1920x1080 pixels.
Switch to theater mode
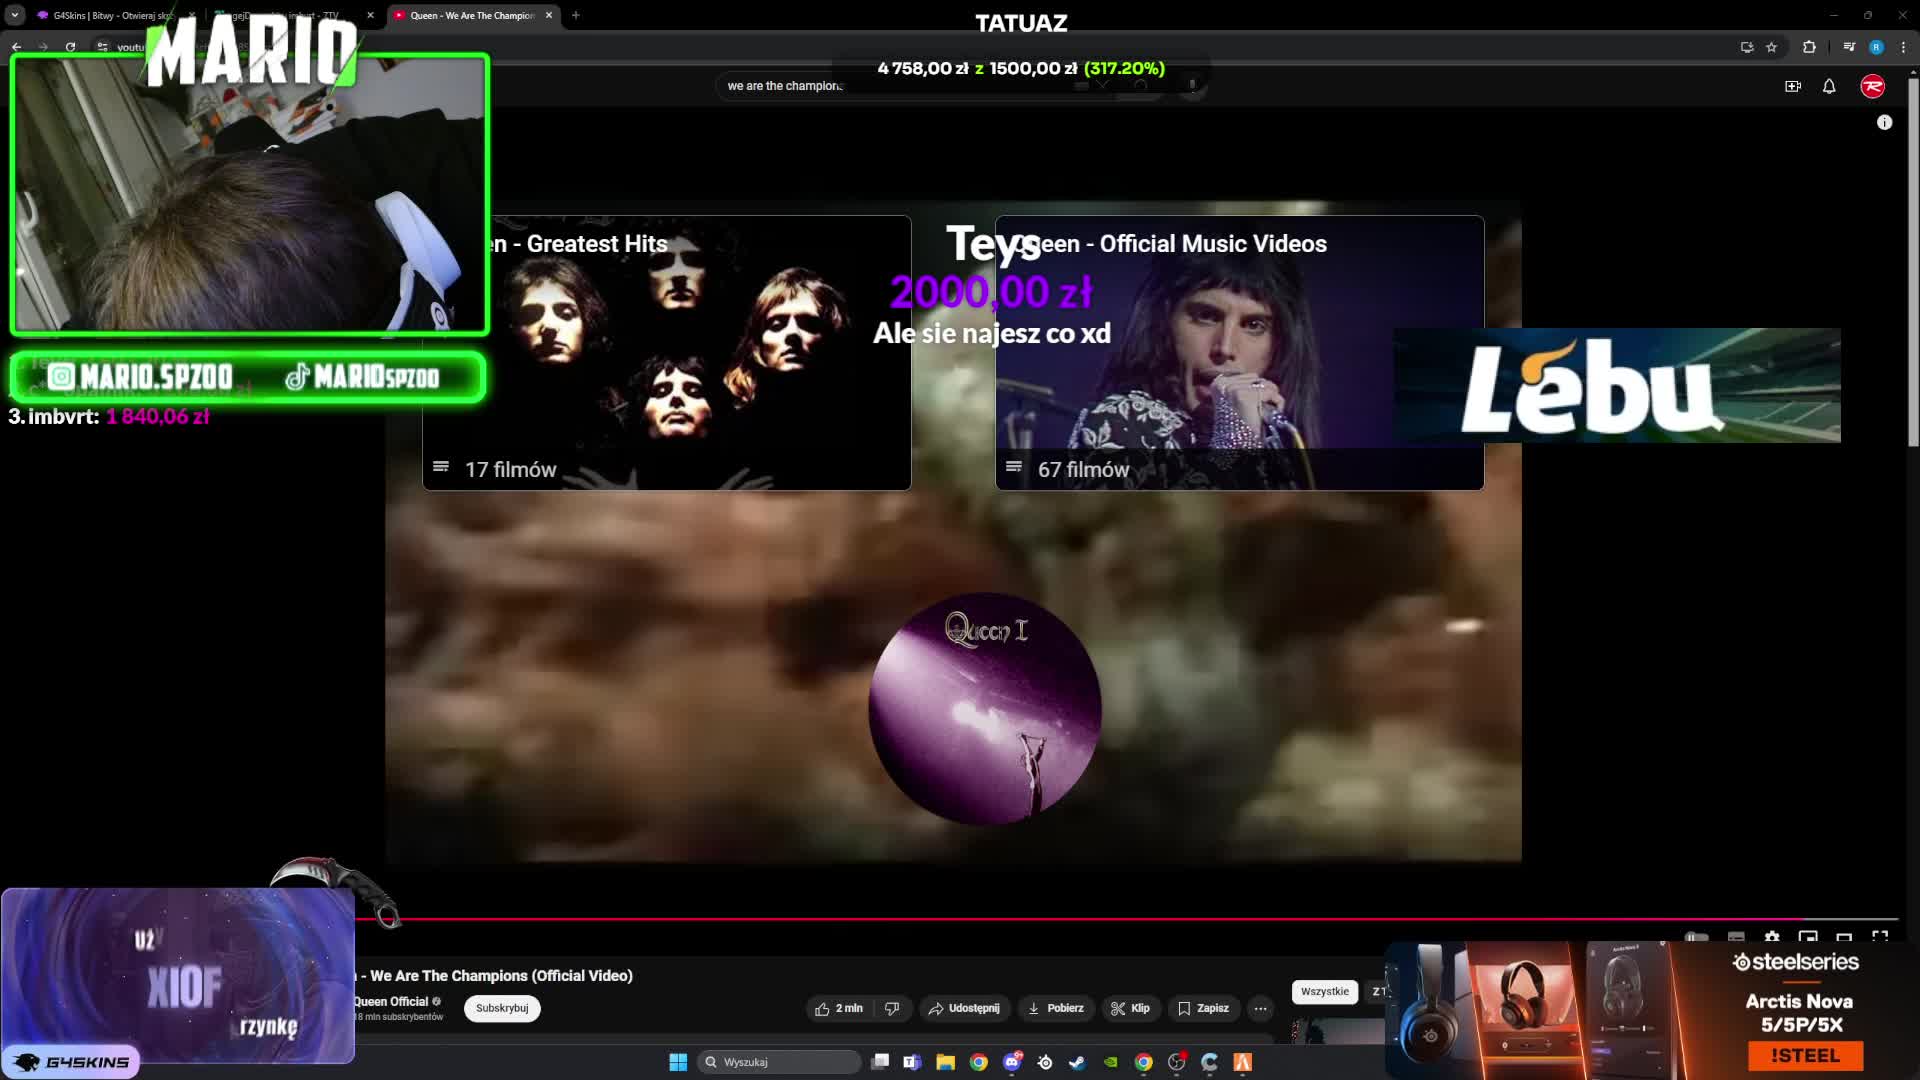point(1844,938)
